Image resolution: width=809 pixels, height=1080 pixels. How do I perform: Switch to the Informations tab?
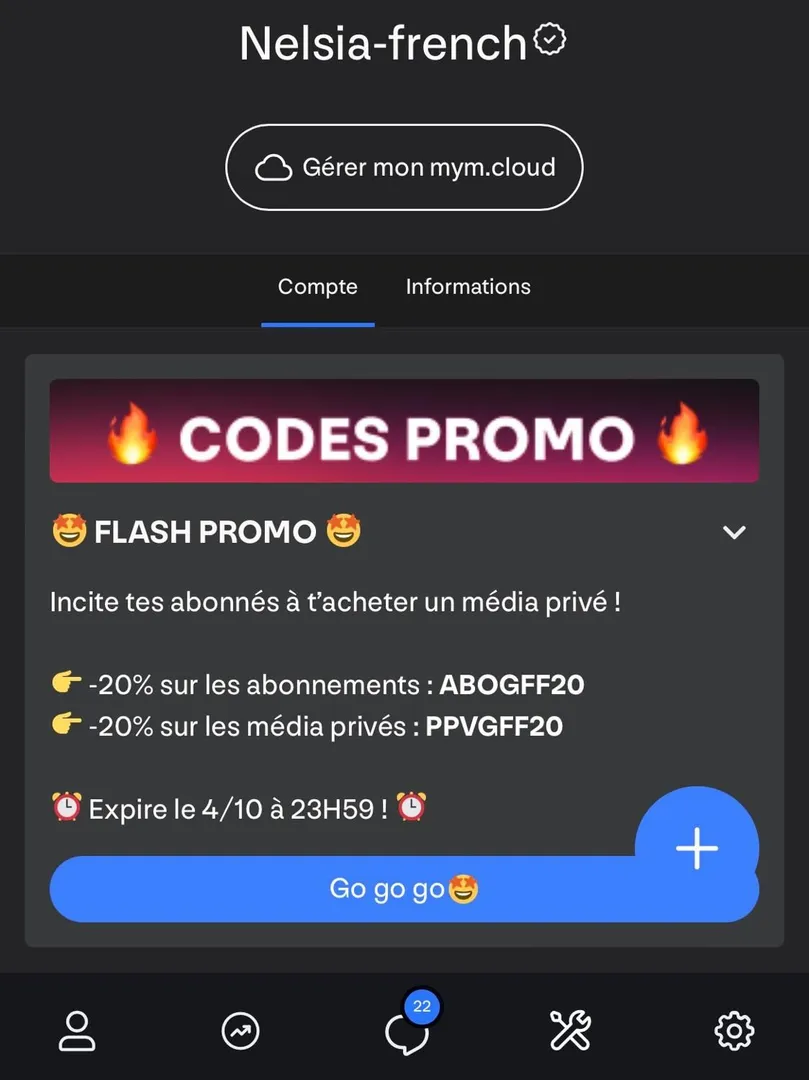pos(468,287)
